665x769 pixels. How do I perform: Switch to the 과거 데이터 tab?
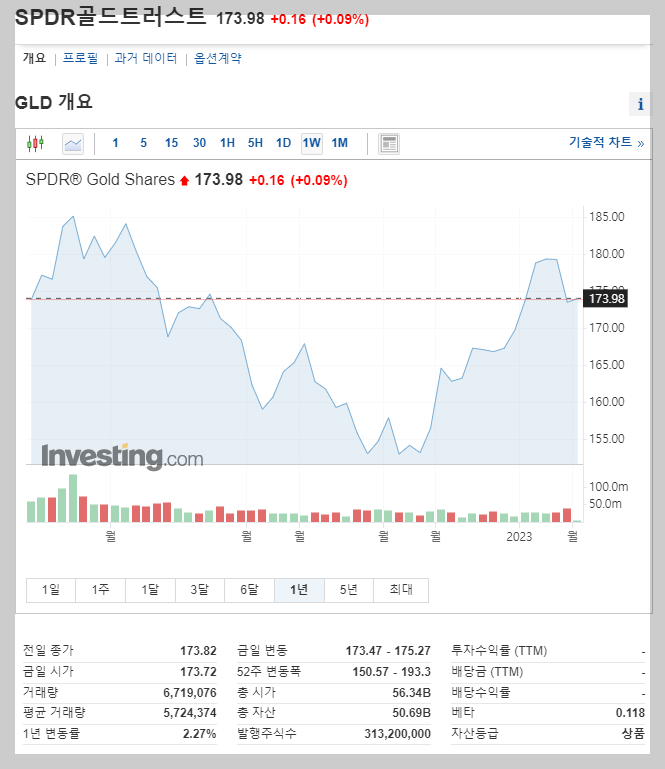pos(146,58)
